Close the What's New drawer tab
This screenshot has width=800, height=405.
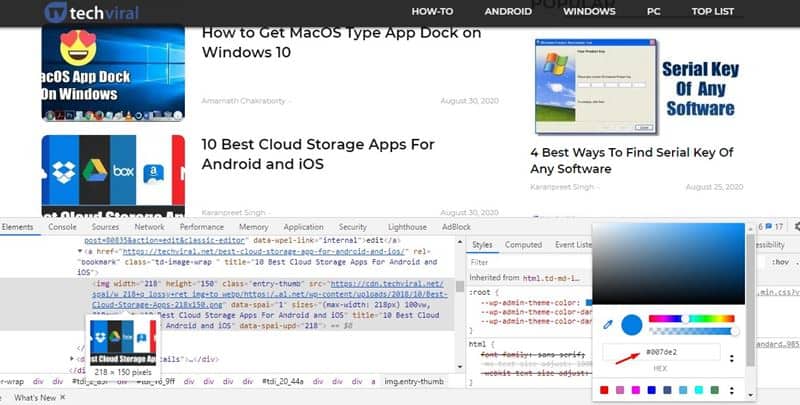[x=63, y=397]
